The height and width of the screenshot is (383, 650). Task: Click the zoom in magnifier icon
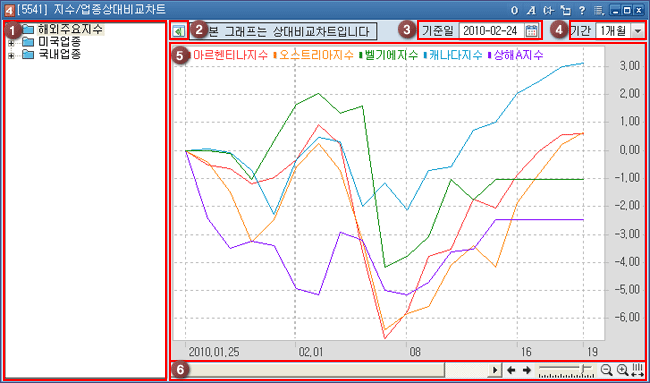point(623,370)
